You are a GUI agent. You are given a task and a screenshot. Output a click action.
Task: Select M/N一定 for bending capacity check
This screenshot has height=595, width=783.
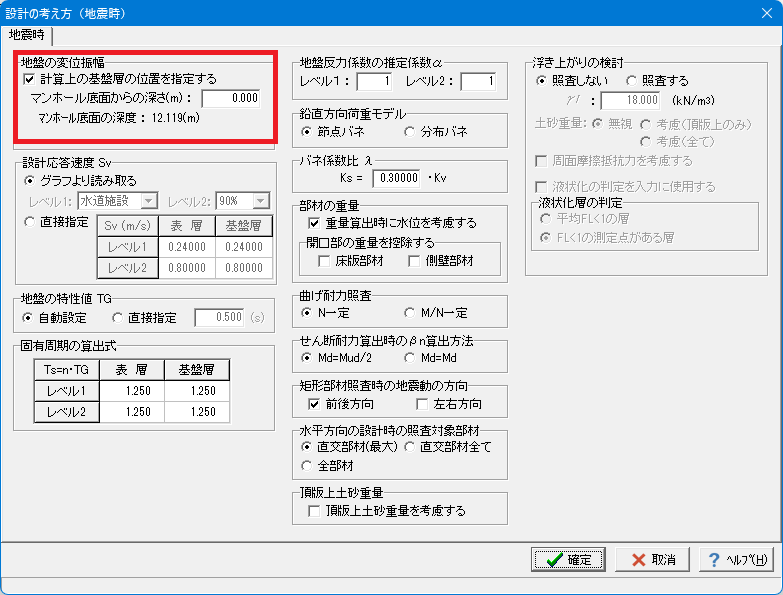coord(410,313)
